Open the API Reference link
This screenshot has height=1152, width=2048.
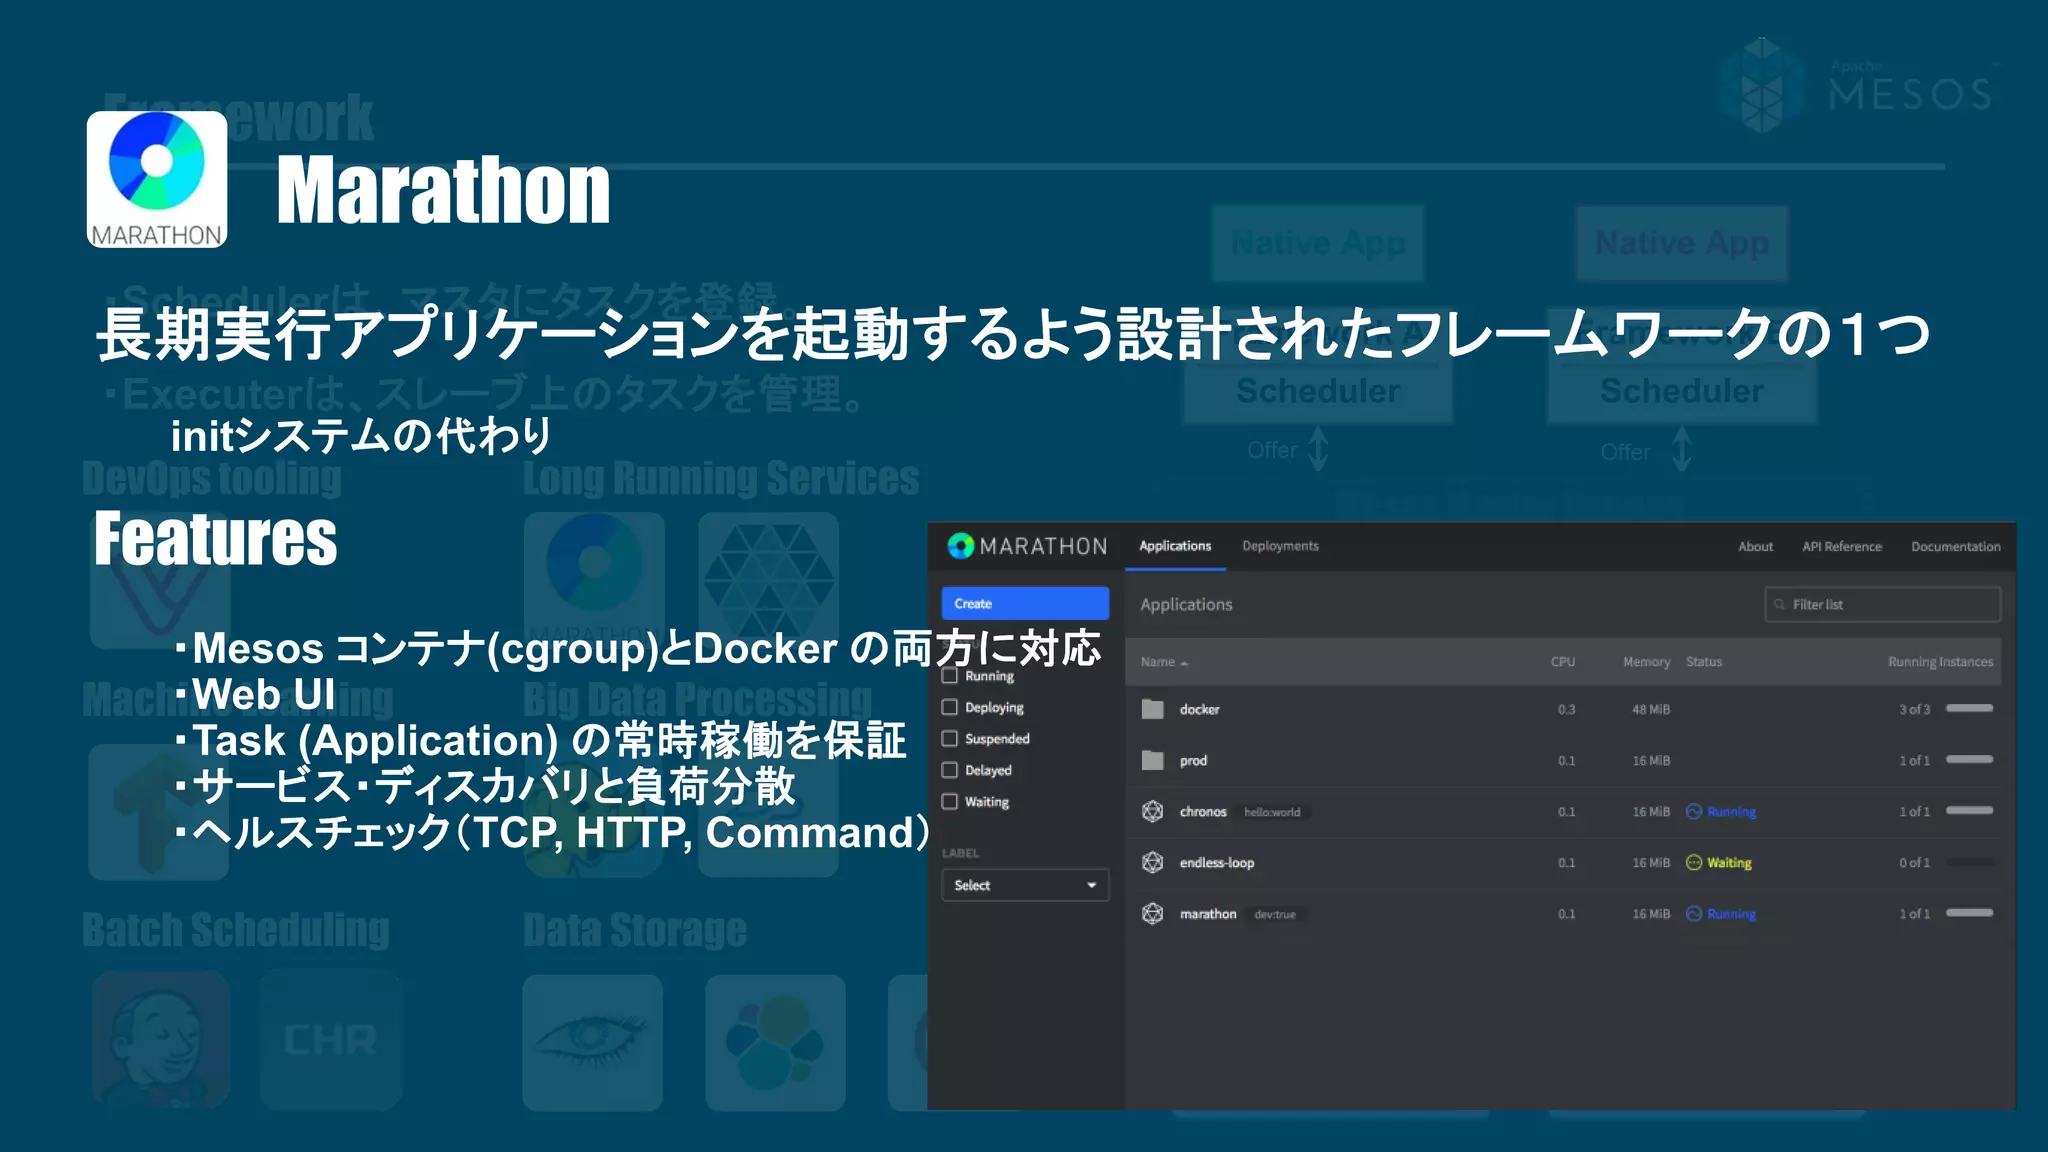pos(1842,547)
